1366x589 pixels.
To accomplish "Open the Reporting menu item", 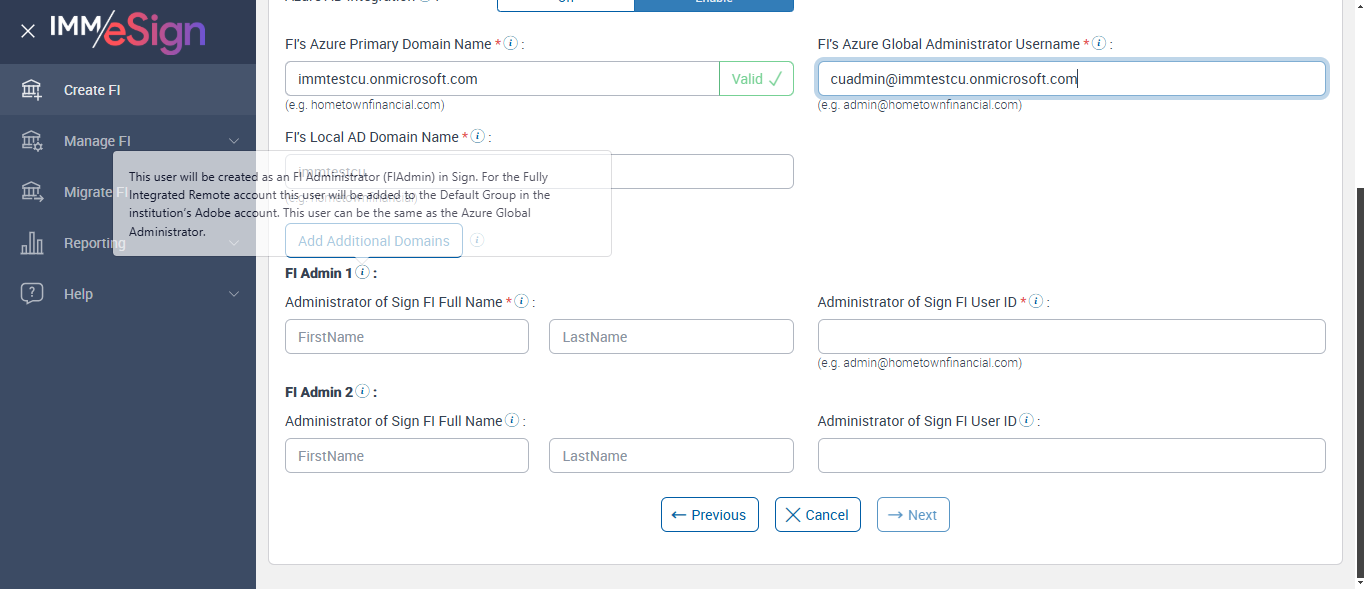I will (x=128, y=243).
